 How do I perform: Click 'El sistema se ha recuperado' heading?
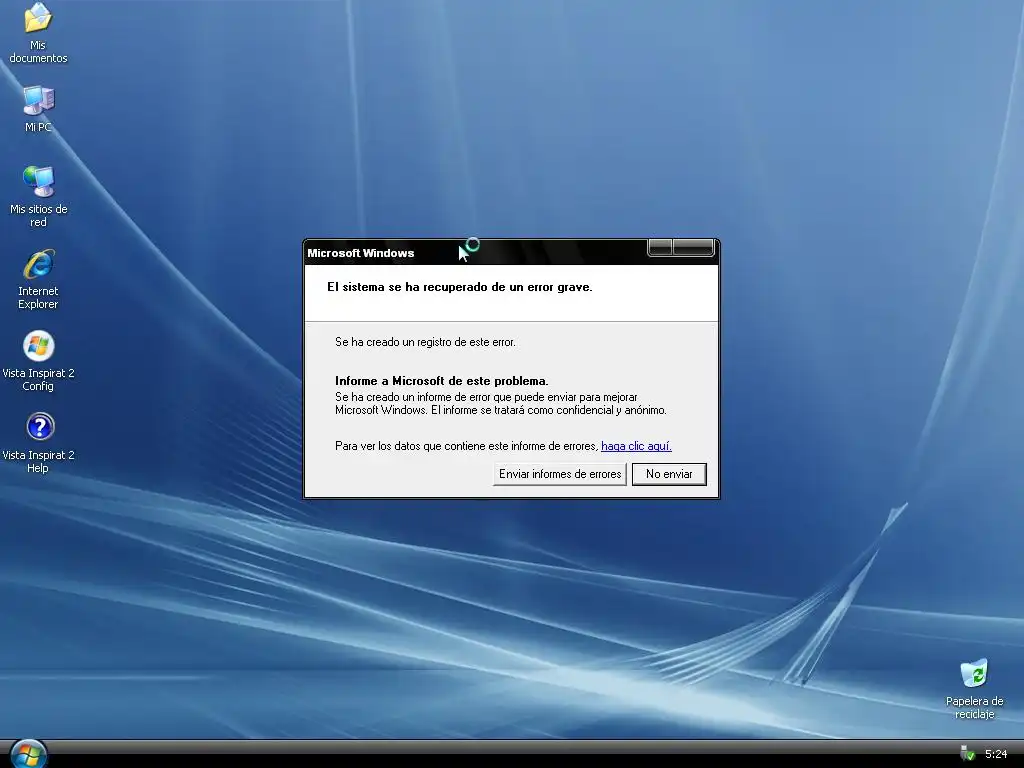click(460, 287)
